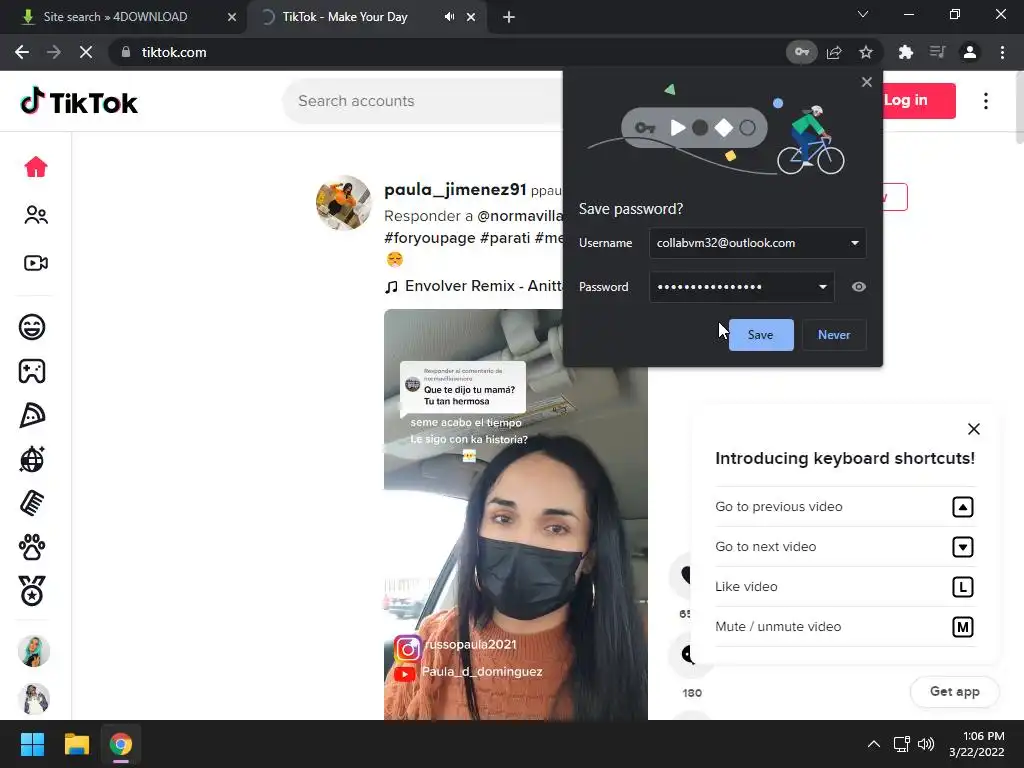Click the Mute / unmute video M key
Viewport: 1024px width, 768px height.
(963, 627)
